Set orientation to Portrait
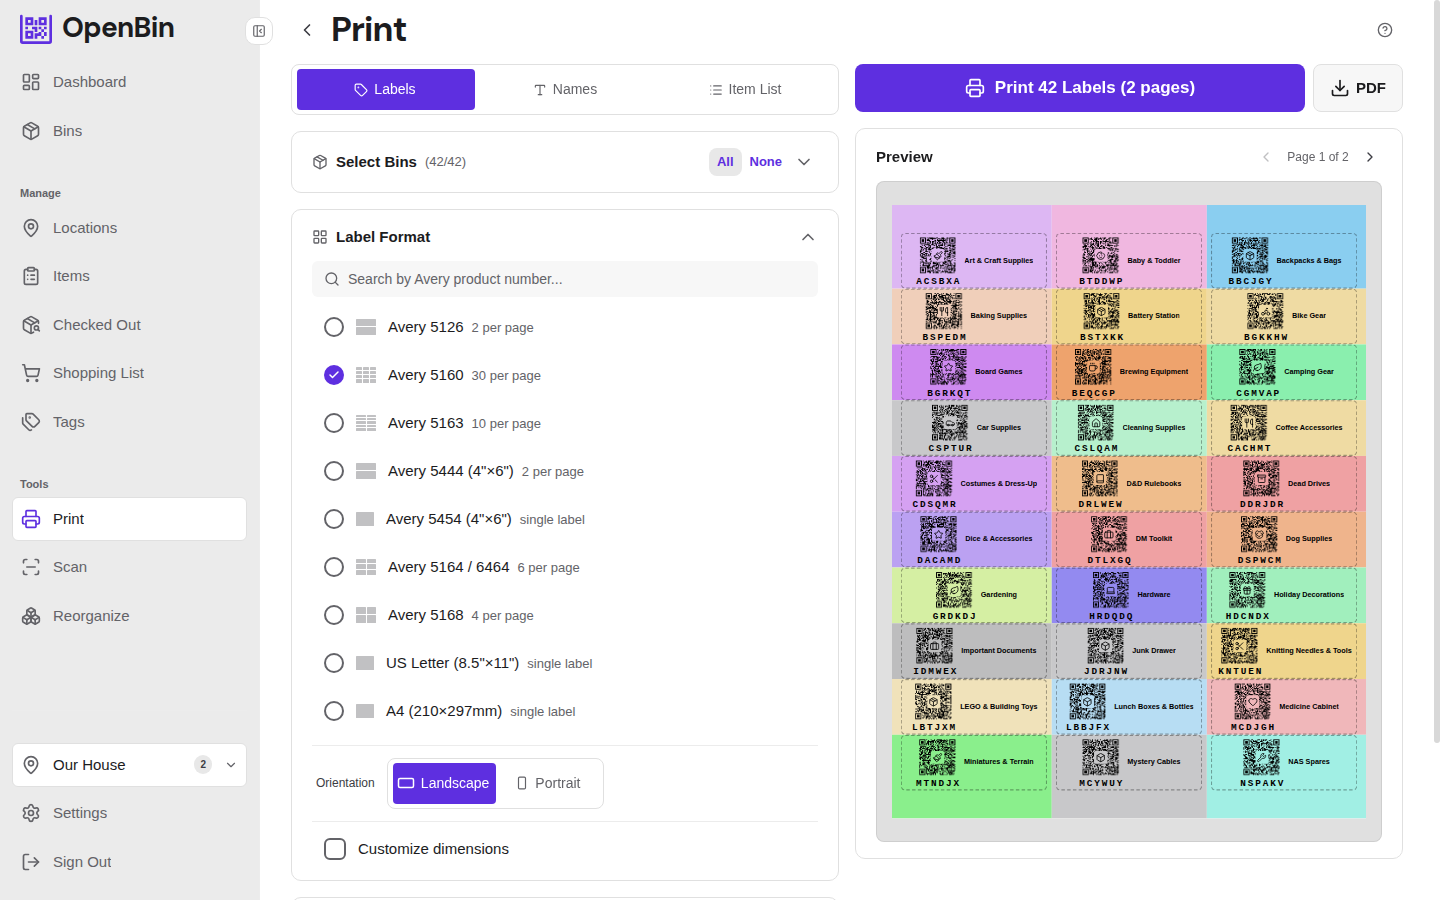The image size is (1440, 900). point(548,783)
